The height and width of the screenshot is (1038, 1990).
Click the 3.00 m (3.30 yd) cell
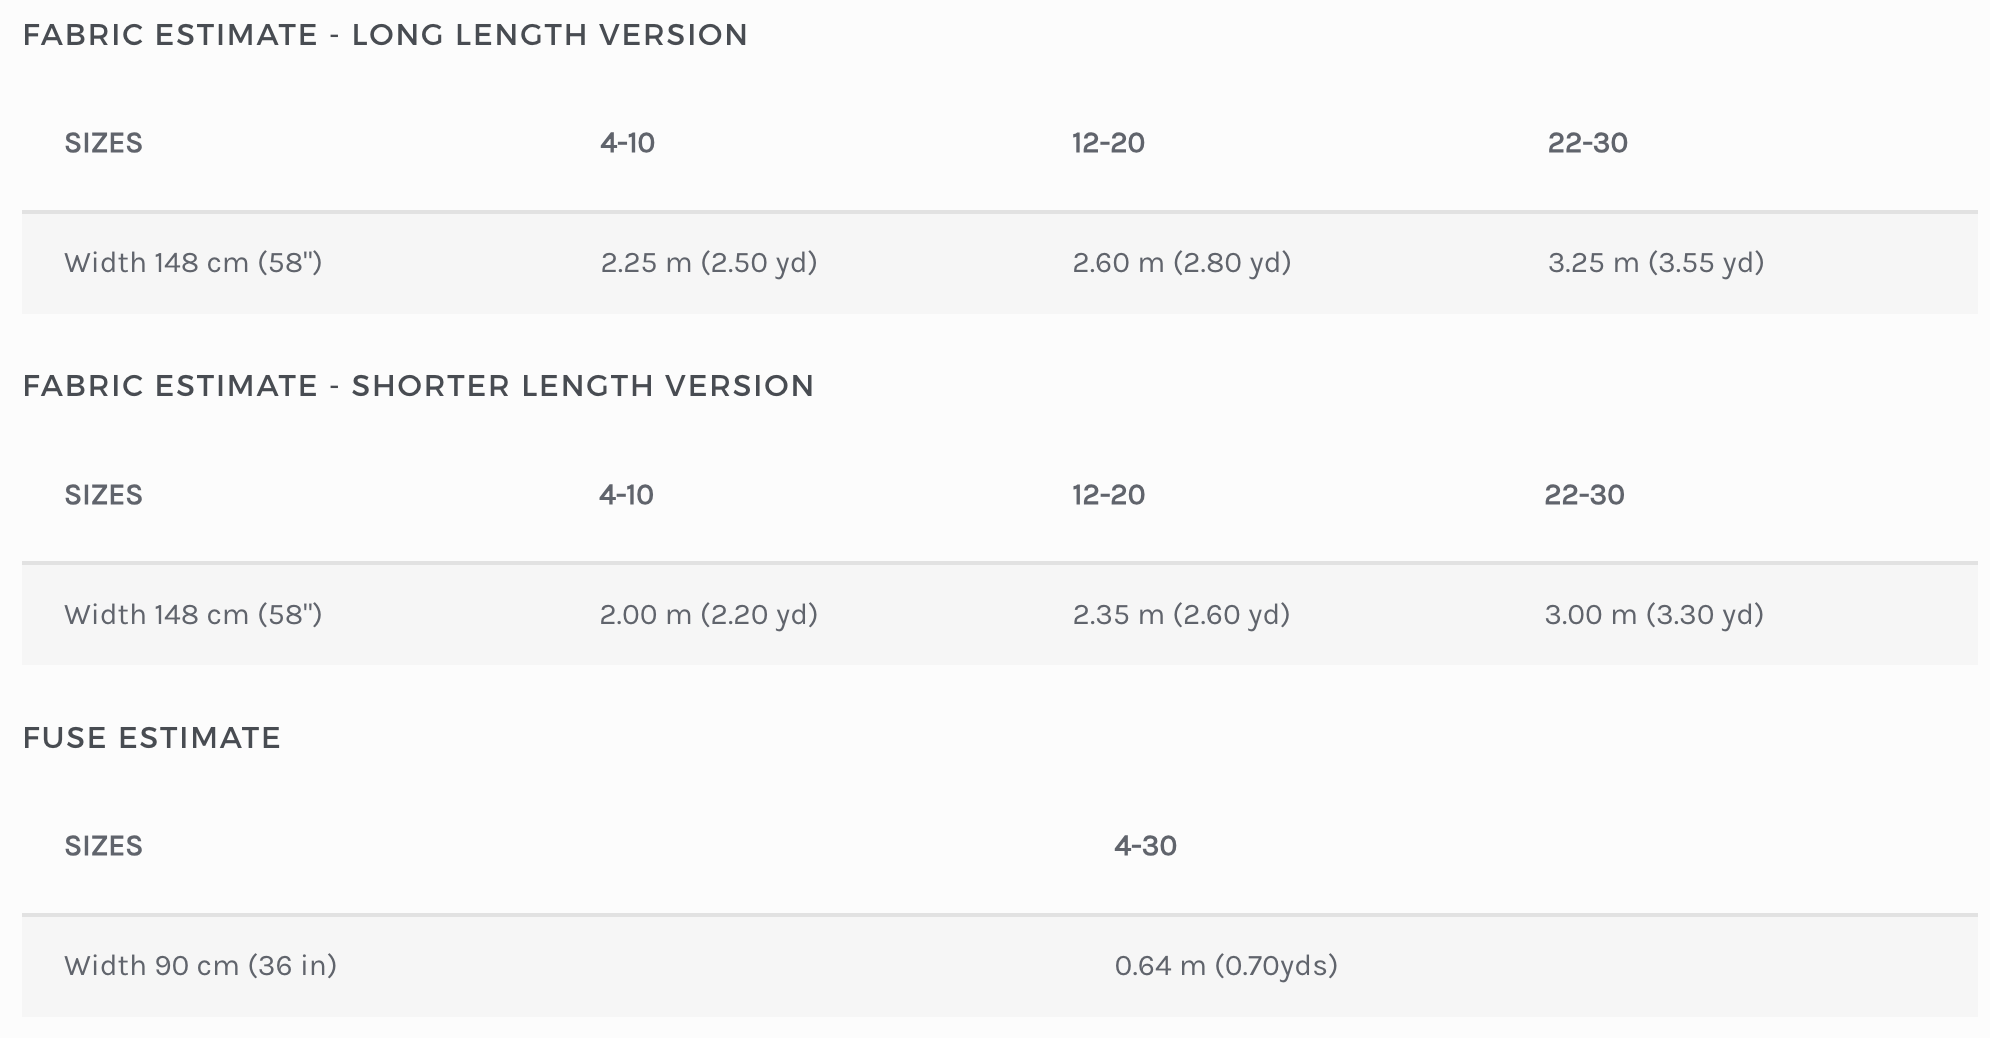(x=1654, y=614)
